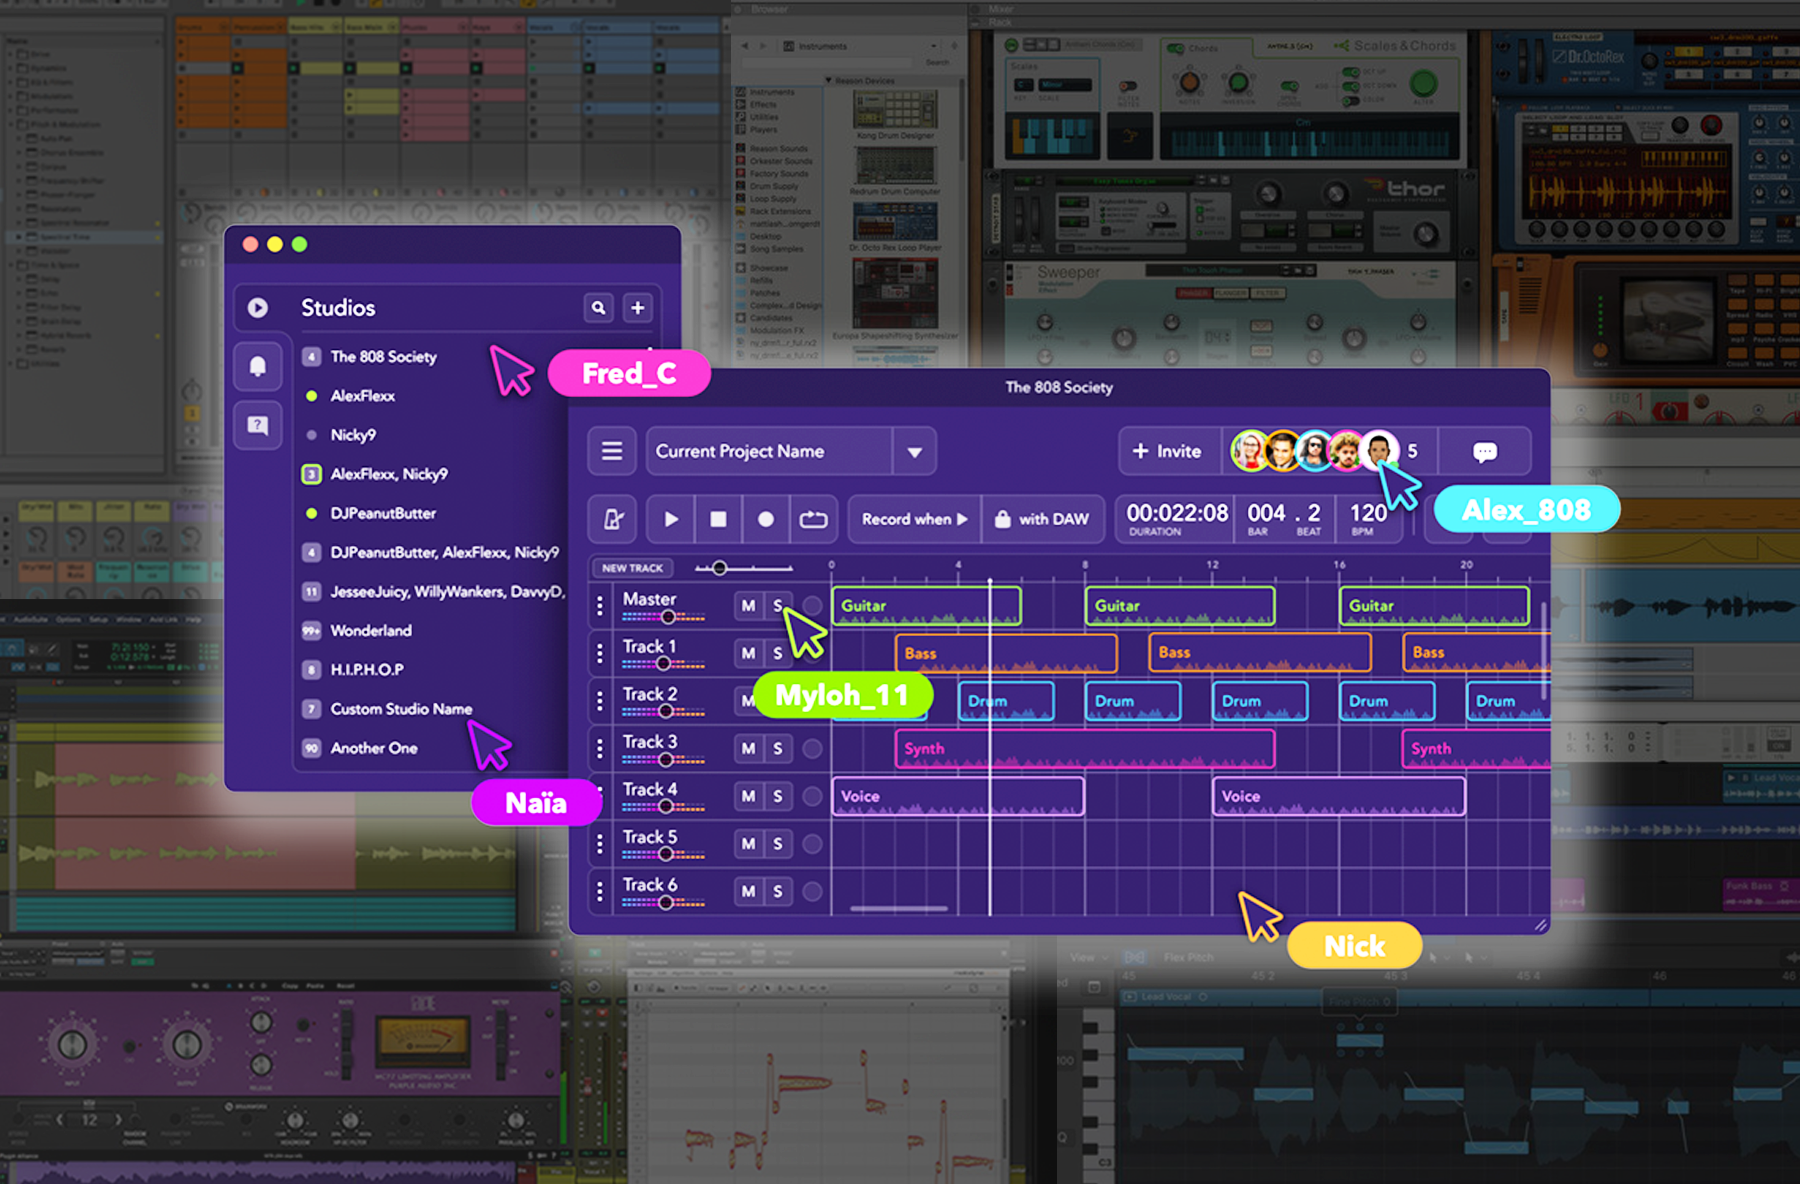Open the Record when dropdown
Image resolution: width=1800 pixels, height=1184 pixels.
click(x=914, y=519)
